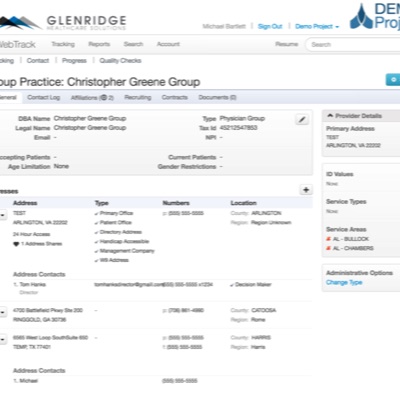Click Tom Hanks contact name

tap(32, 284)
